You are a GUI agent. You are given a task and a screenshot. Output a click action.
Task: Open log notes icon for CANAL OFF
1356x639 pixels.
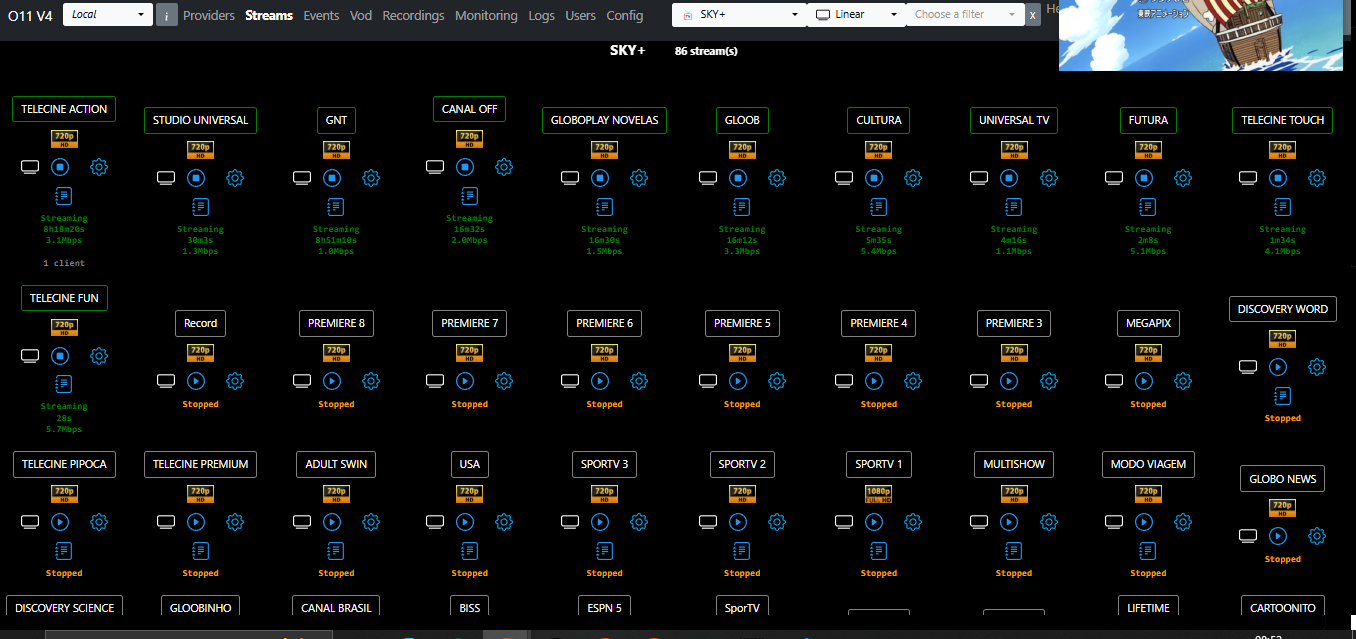point(469,195)
